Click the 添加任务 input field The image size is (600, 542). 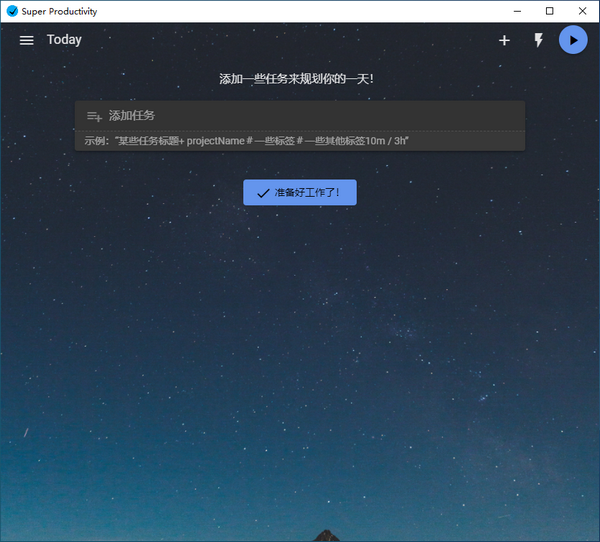(300, 116)
